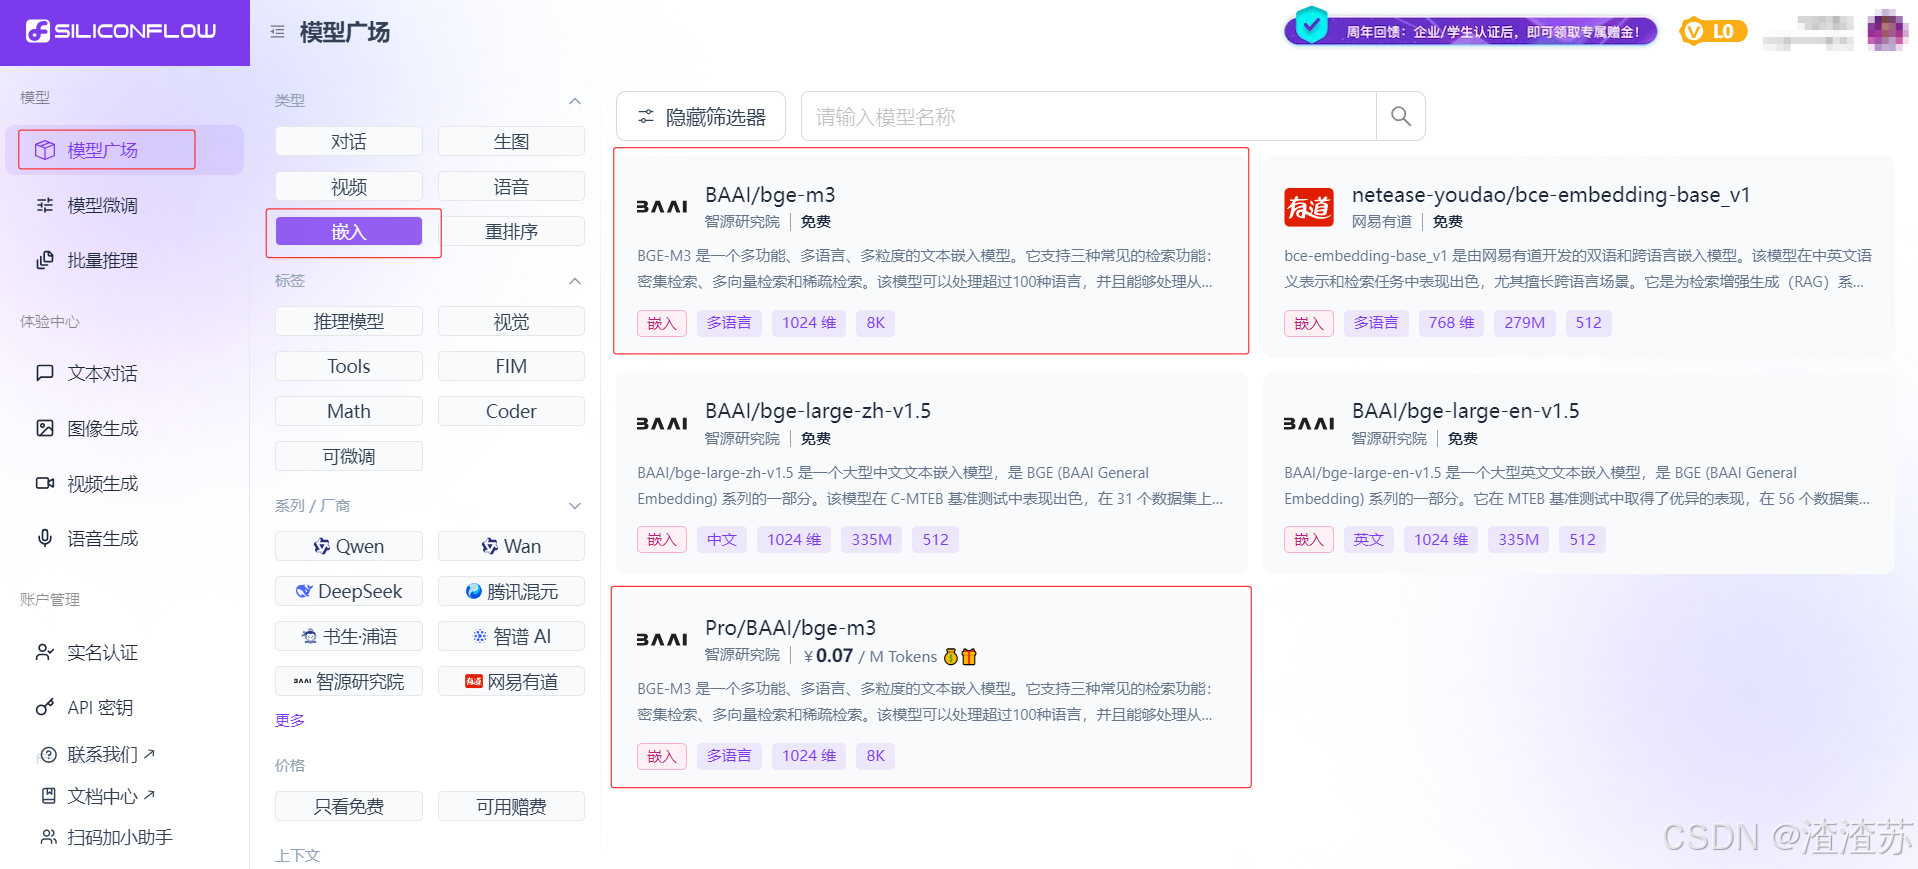Click the SiliconFlow logo

(x=121, y=31)
